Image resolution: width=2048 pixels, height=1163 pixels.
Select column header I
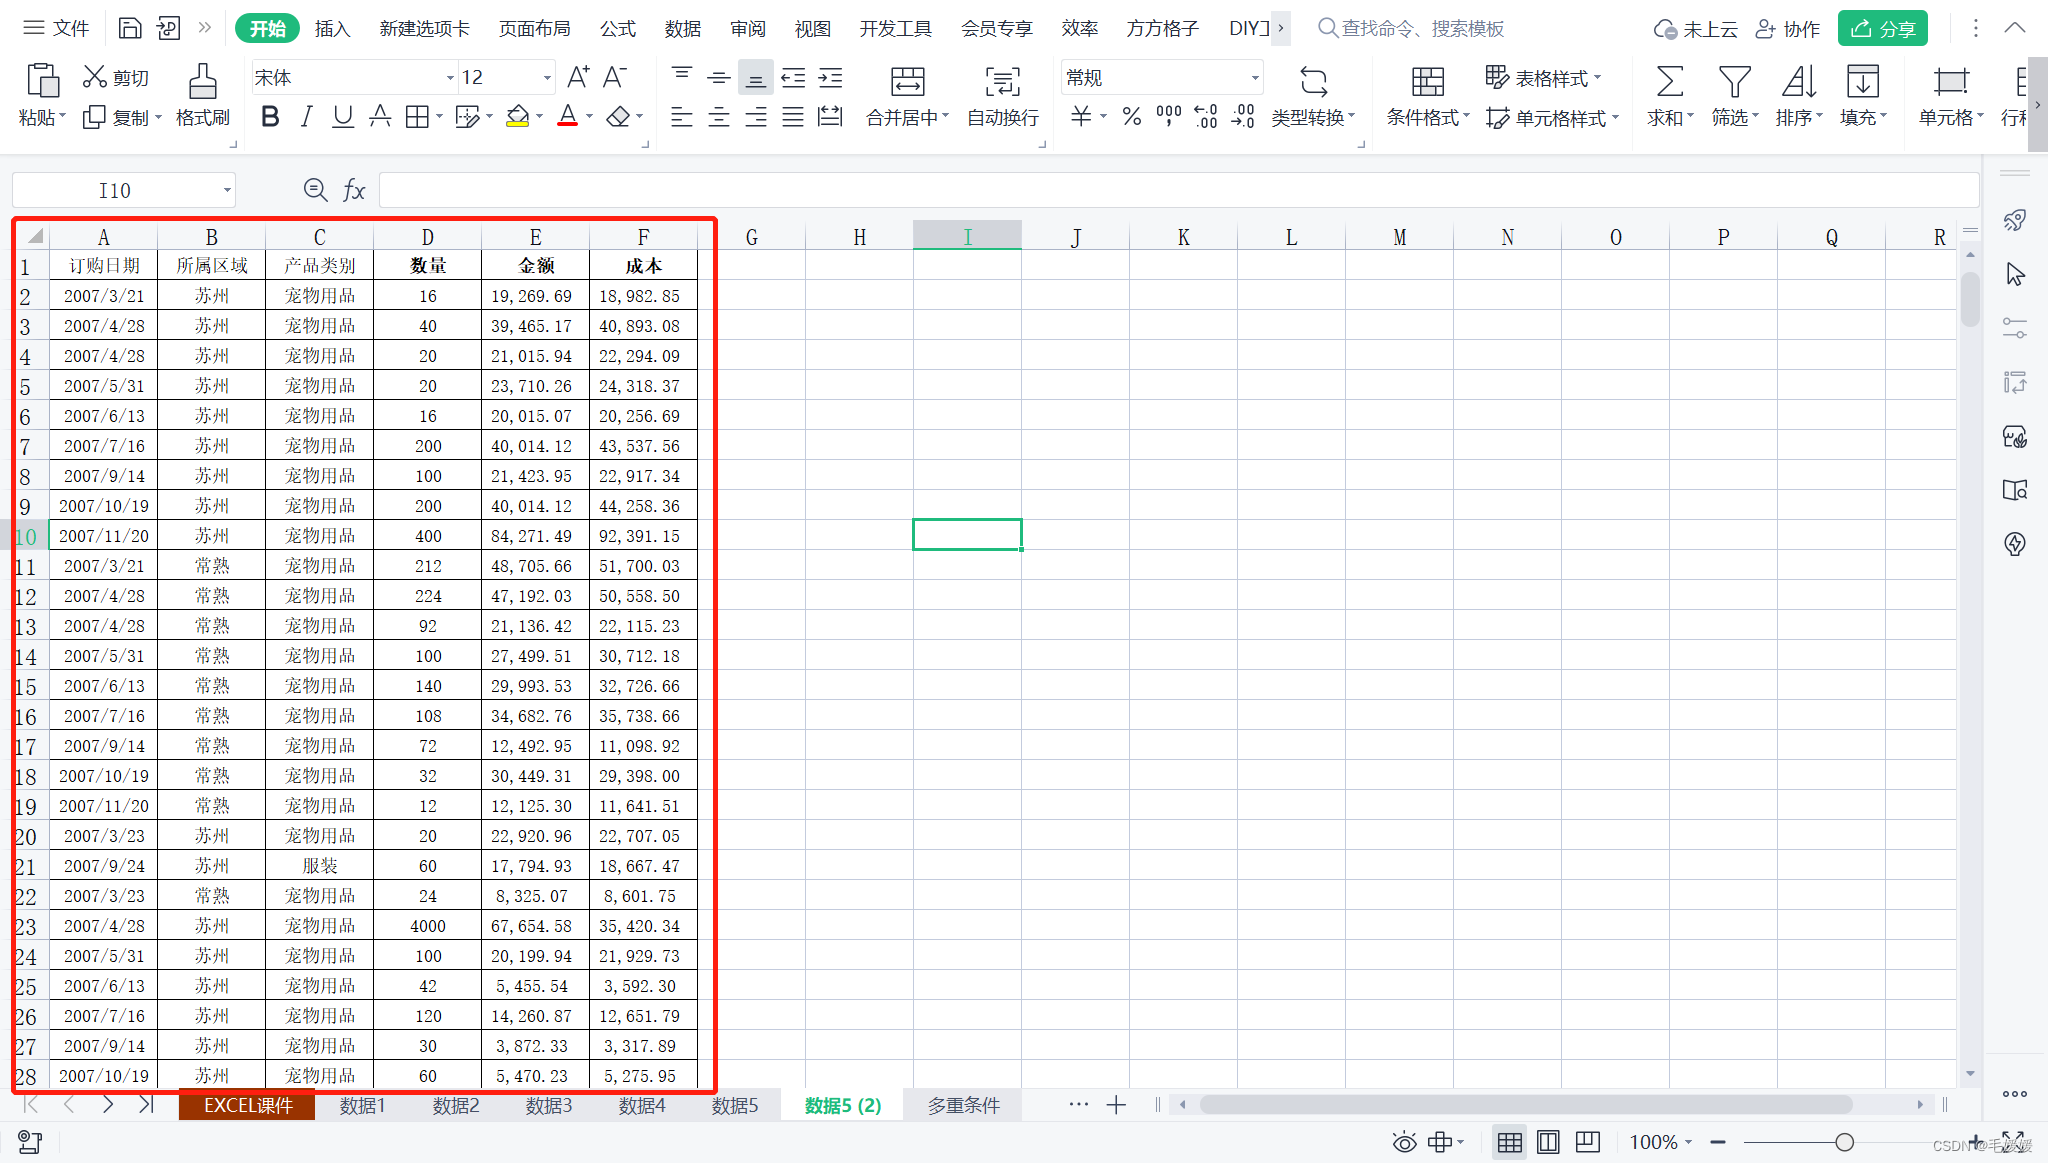click(967, 237)
